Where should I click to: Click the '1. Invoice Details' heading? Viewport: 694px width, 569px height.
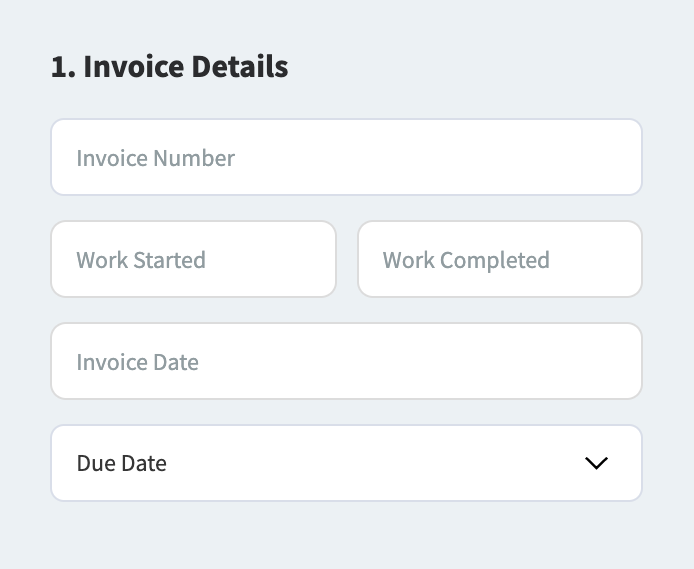click(169, 67)
